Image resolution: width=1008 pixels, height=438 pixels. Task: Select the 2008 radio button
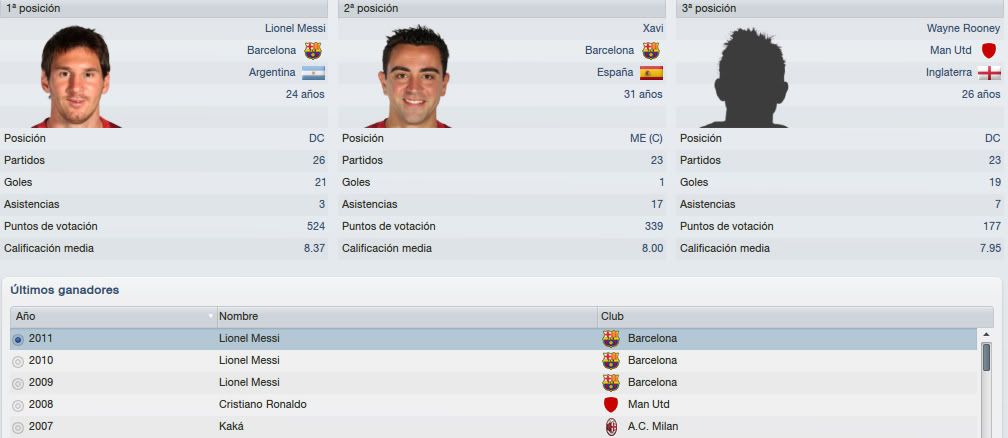(18, 405)
